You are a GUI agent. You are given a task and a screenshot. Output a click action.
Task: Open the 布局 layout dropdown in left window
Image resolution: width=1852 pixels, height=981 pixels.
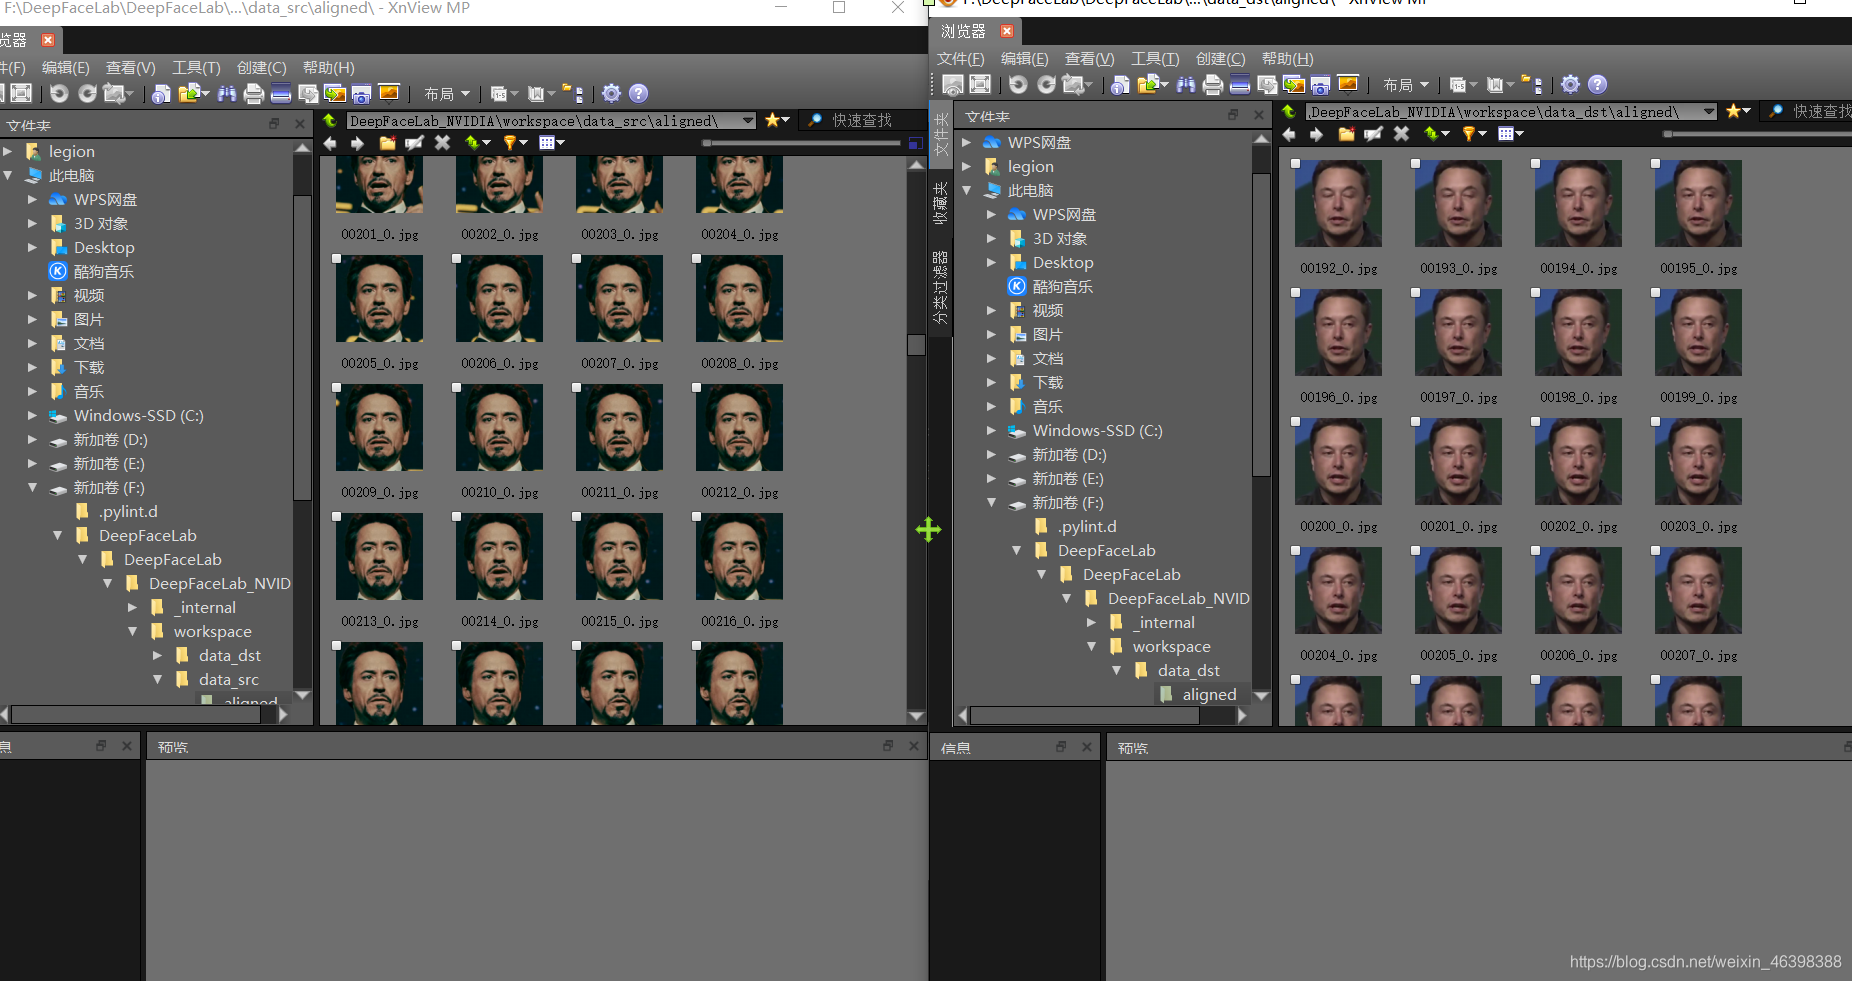coord(447,94)
